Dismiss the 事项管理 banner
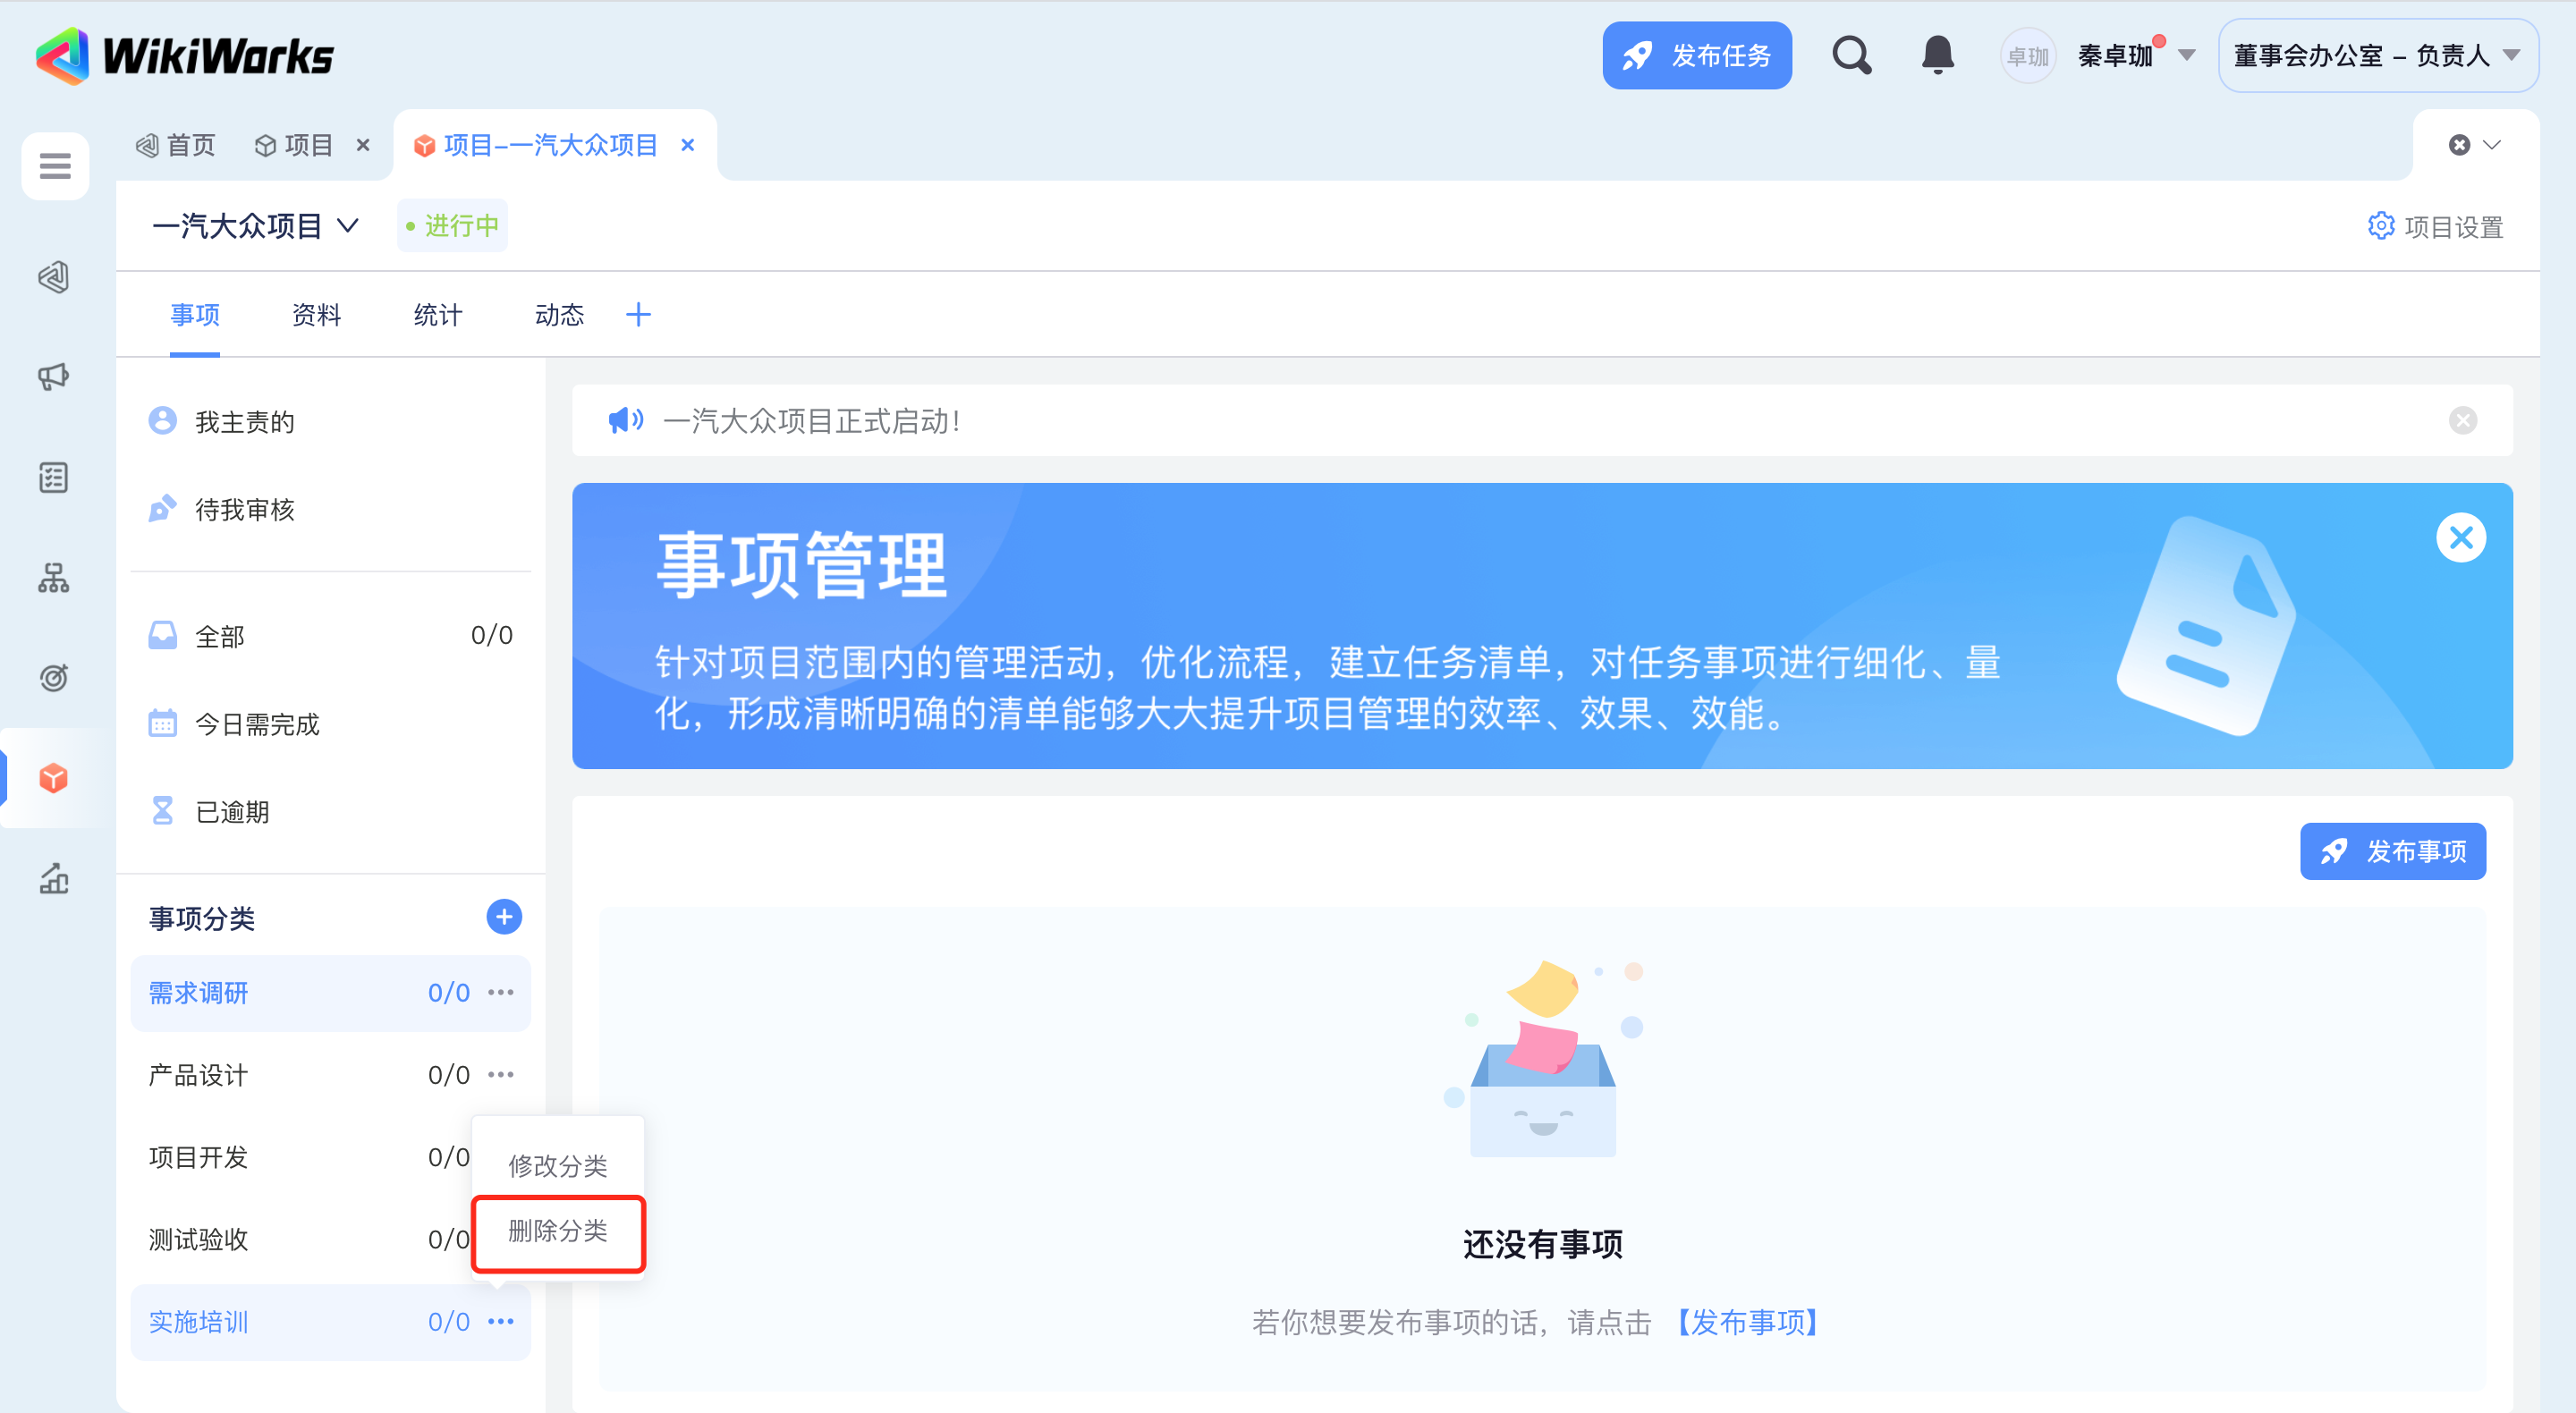The image size is (2576, 1413). [x=2460, y=538]
